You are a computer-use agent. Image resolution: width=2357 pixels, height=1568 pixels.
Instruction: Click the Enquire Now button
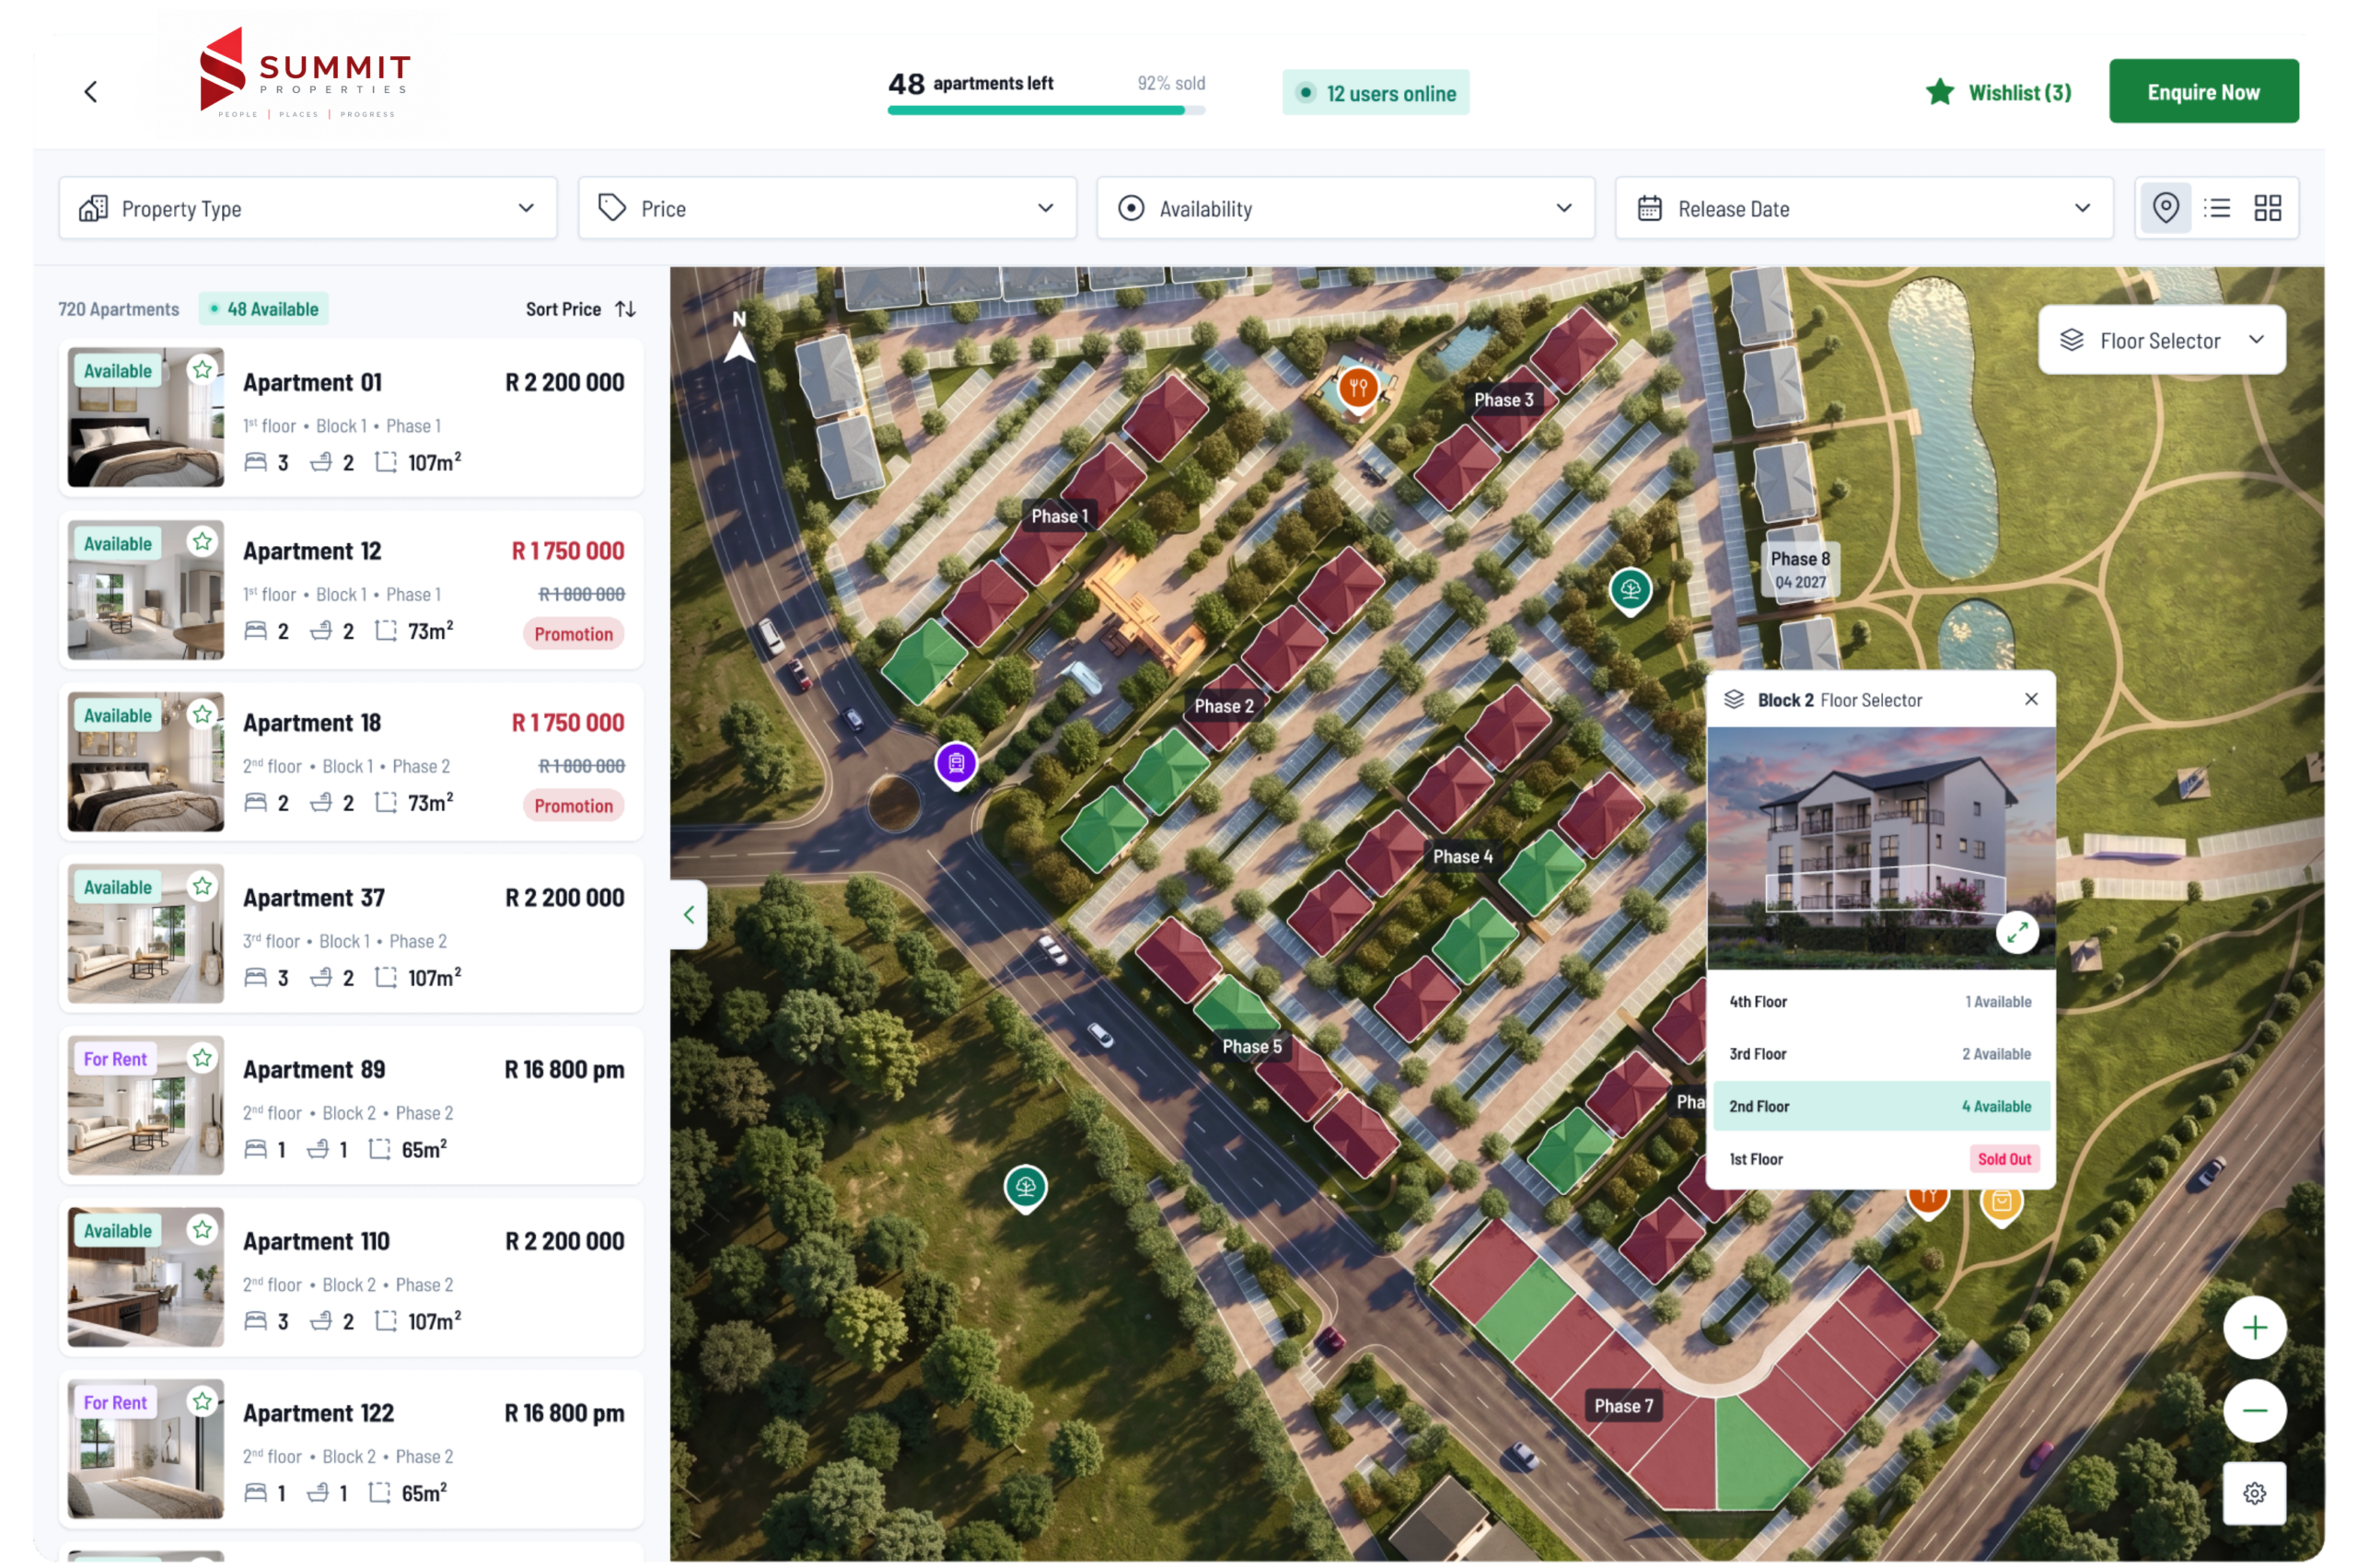(x=2203, y=92)
